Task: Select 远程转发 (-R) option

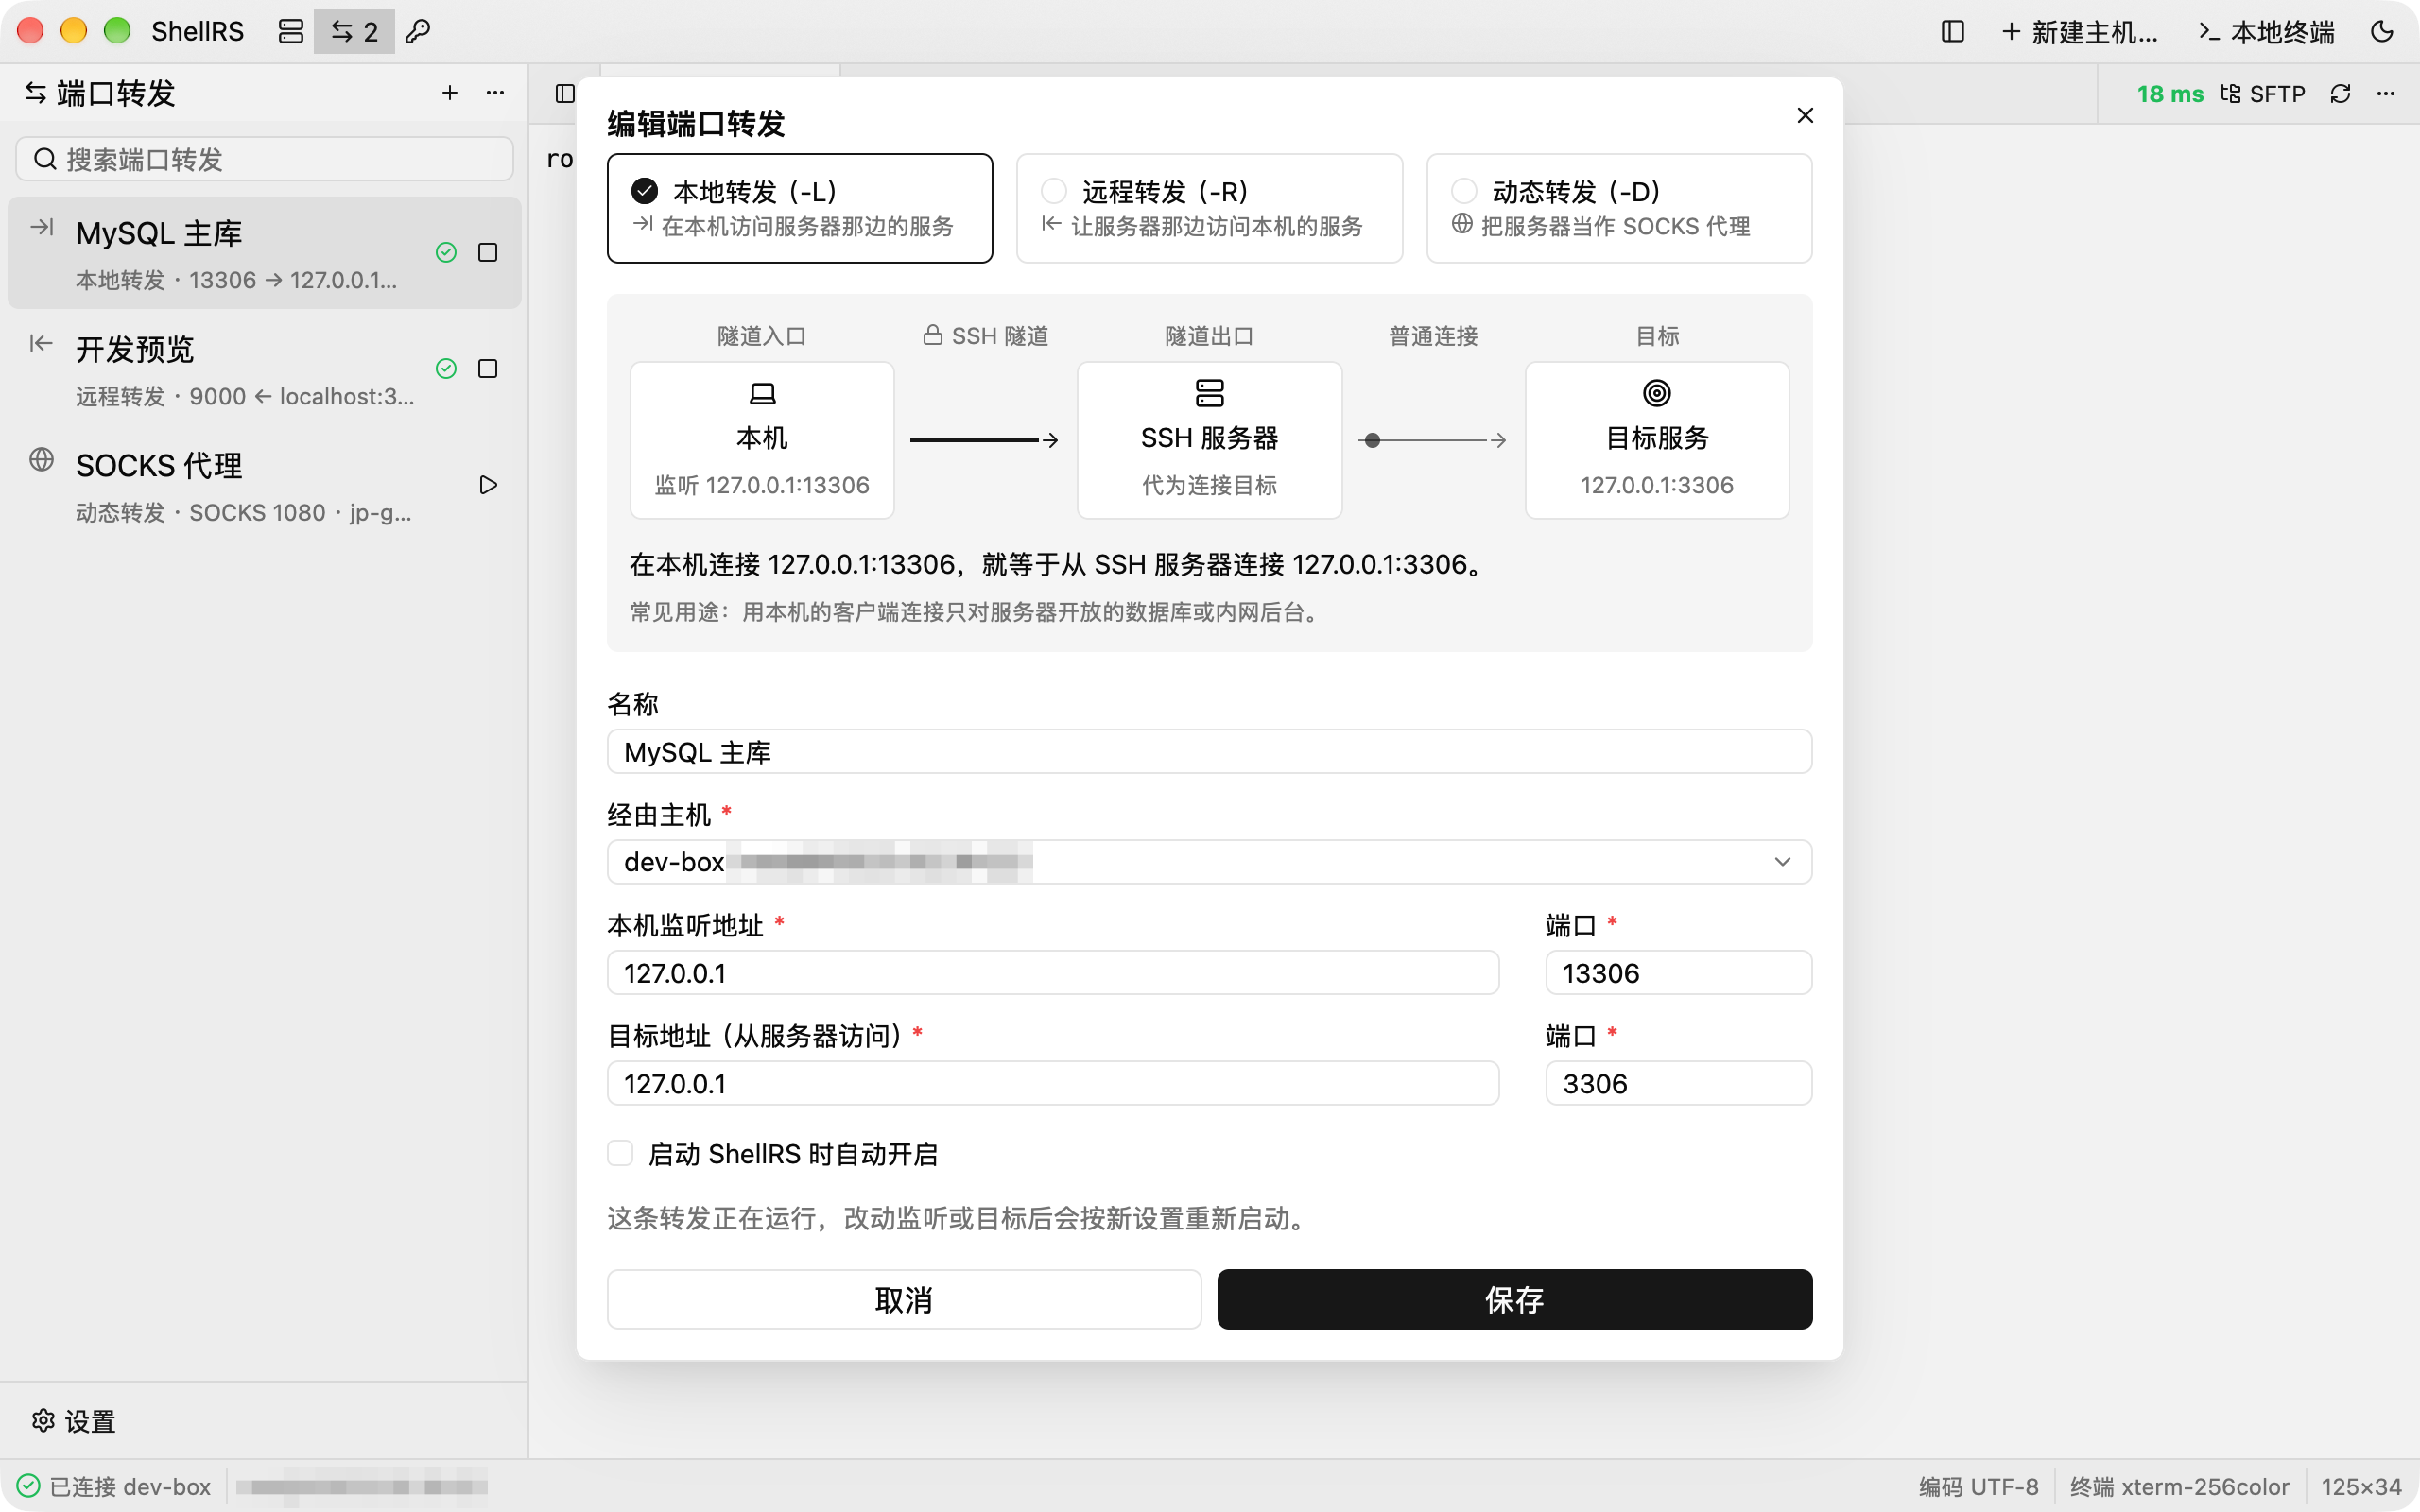Action: (1209, 208)
